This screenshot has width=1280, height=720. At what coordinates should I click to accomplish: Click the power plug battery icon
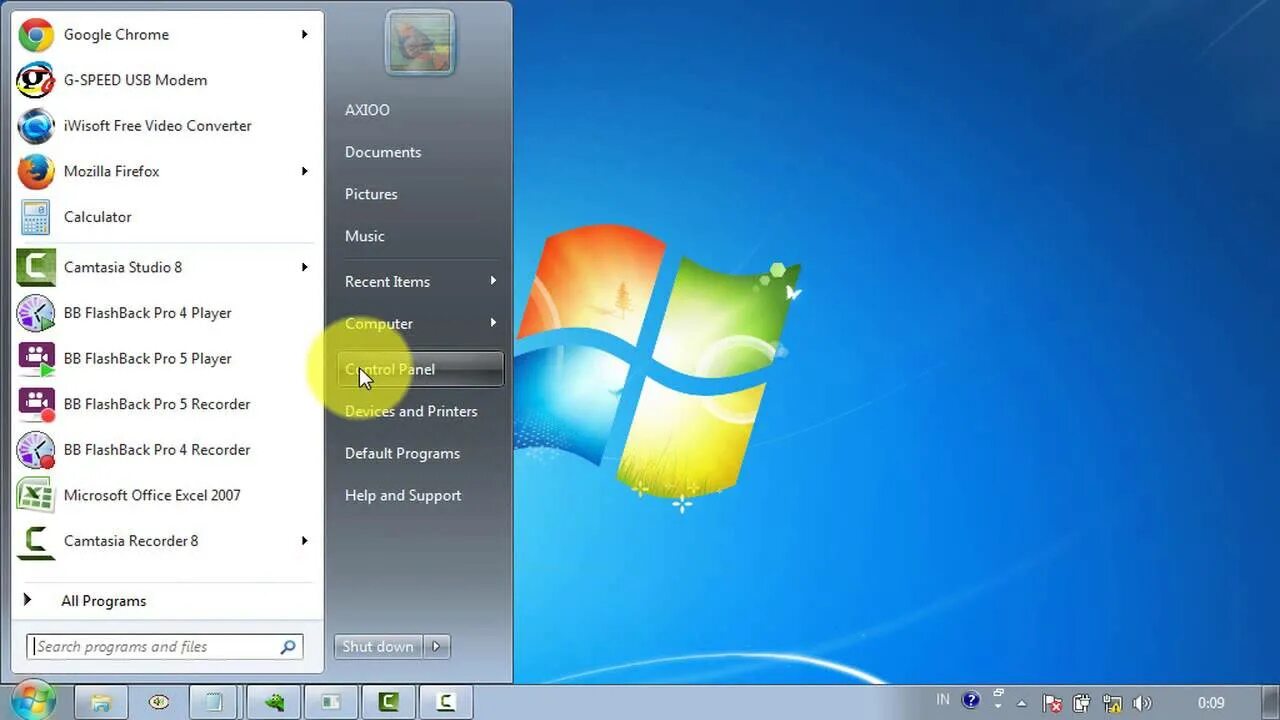(1083, 703)
